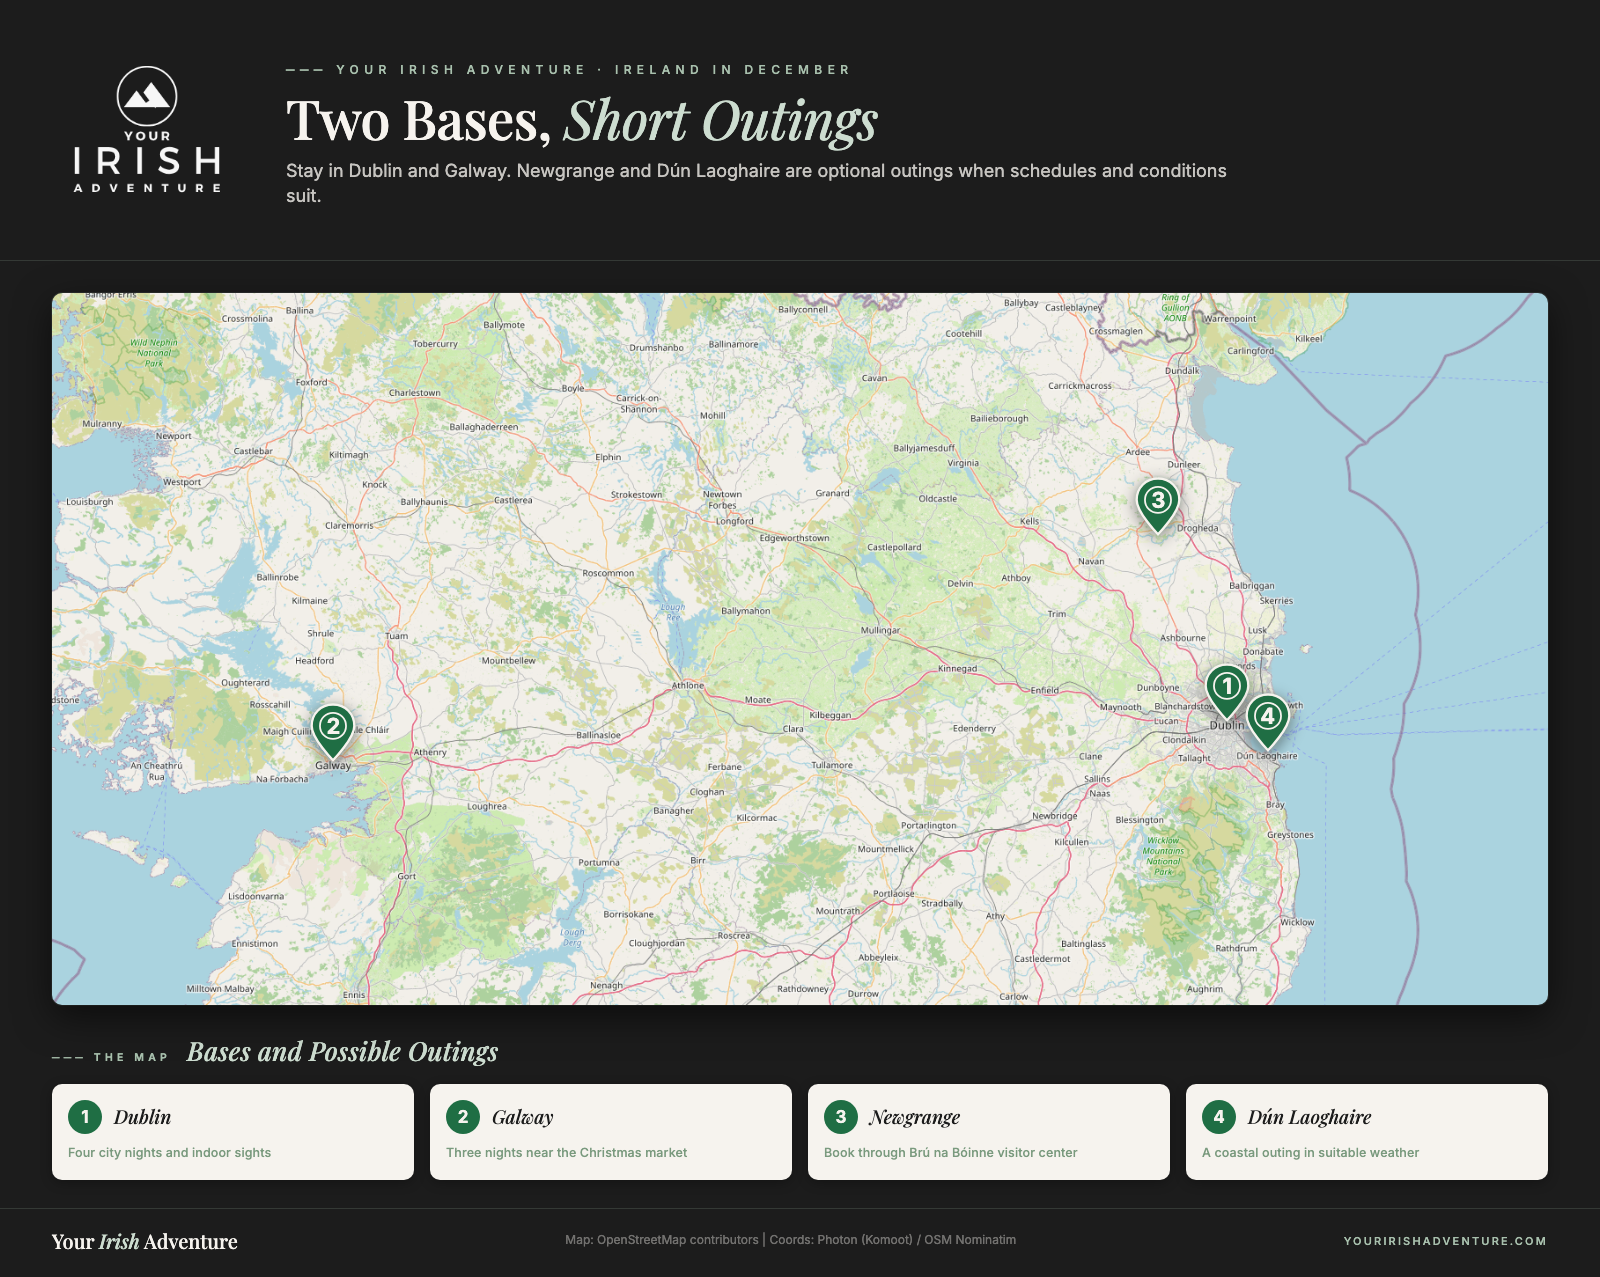The height and width of the screenshot is (1277, 1600).
Task: Select map pin 1 over Dublin
Action: (1226, 691)
